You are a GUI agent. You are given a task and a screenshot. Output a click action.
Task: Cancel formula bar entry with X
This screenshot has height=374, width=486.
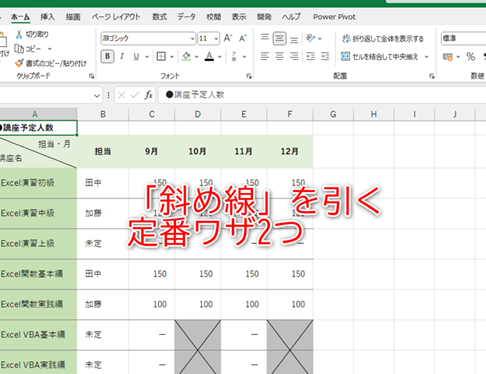(x=121, y=95)
